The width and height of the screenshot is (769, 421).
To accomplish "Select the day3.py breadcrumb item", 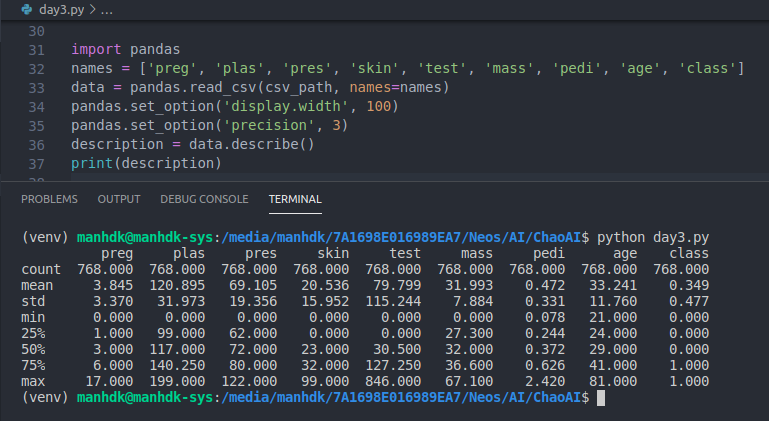I will coord(60,9).
